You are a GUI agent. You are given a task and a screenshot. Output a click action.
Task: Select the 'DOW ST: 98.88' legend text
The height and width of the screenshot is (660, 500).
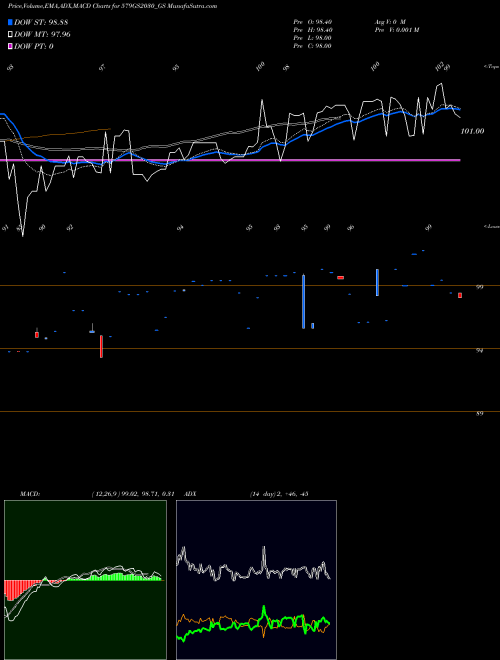pos(41,22)
